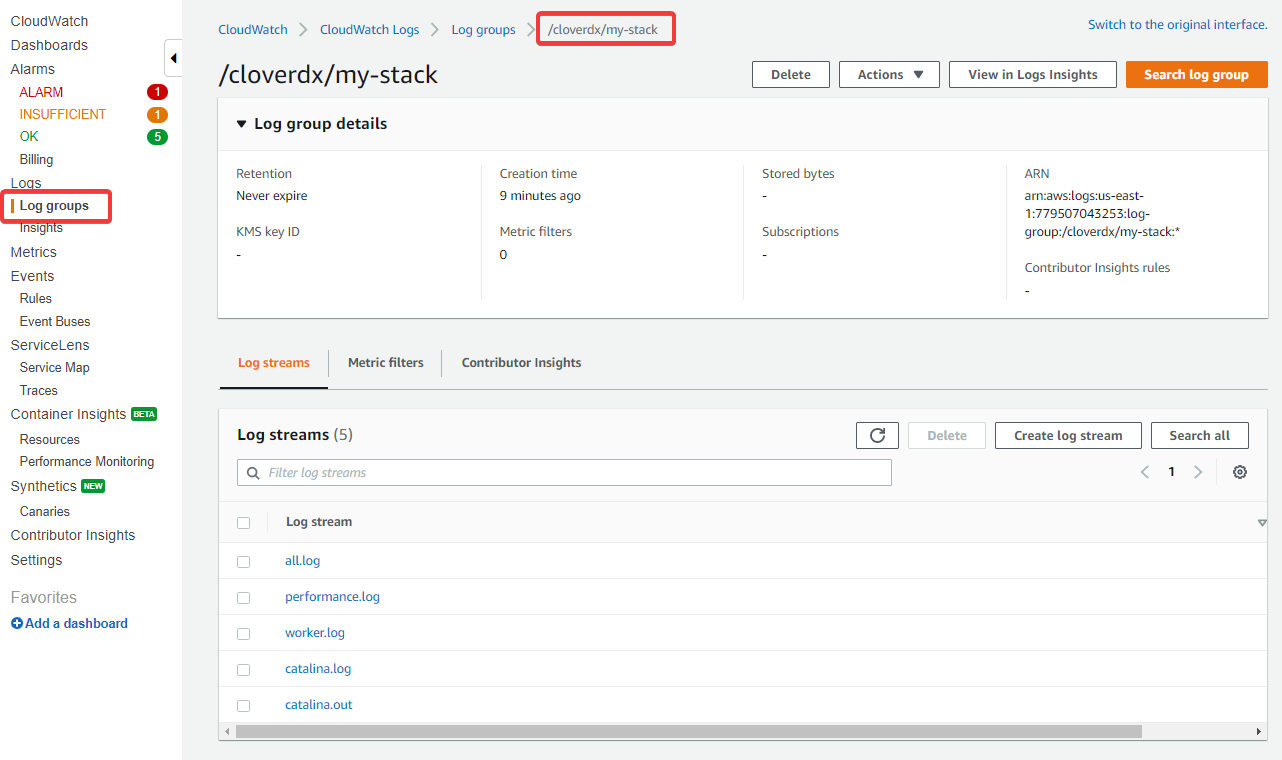The height and width of the screenshot is (760, 1282).
Task: Toggle the select-all log streams checkbox
Action: pos(243,522)
